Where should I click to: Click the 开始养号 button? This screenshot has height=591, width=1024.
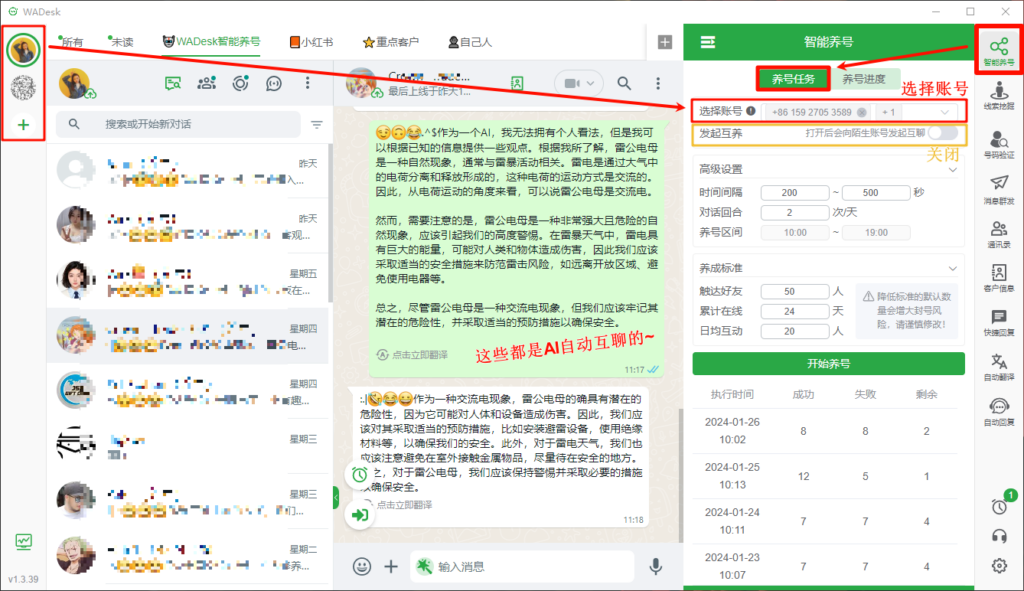click(829, 364)
